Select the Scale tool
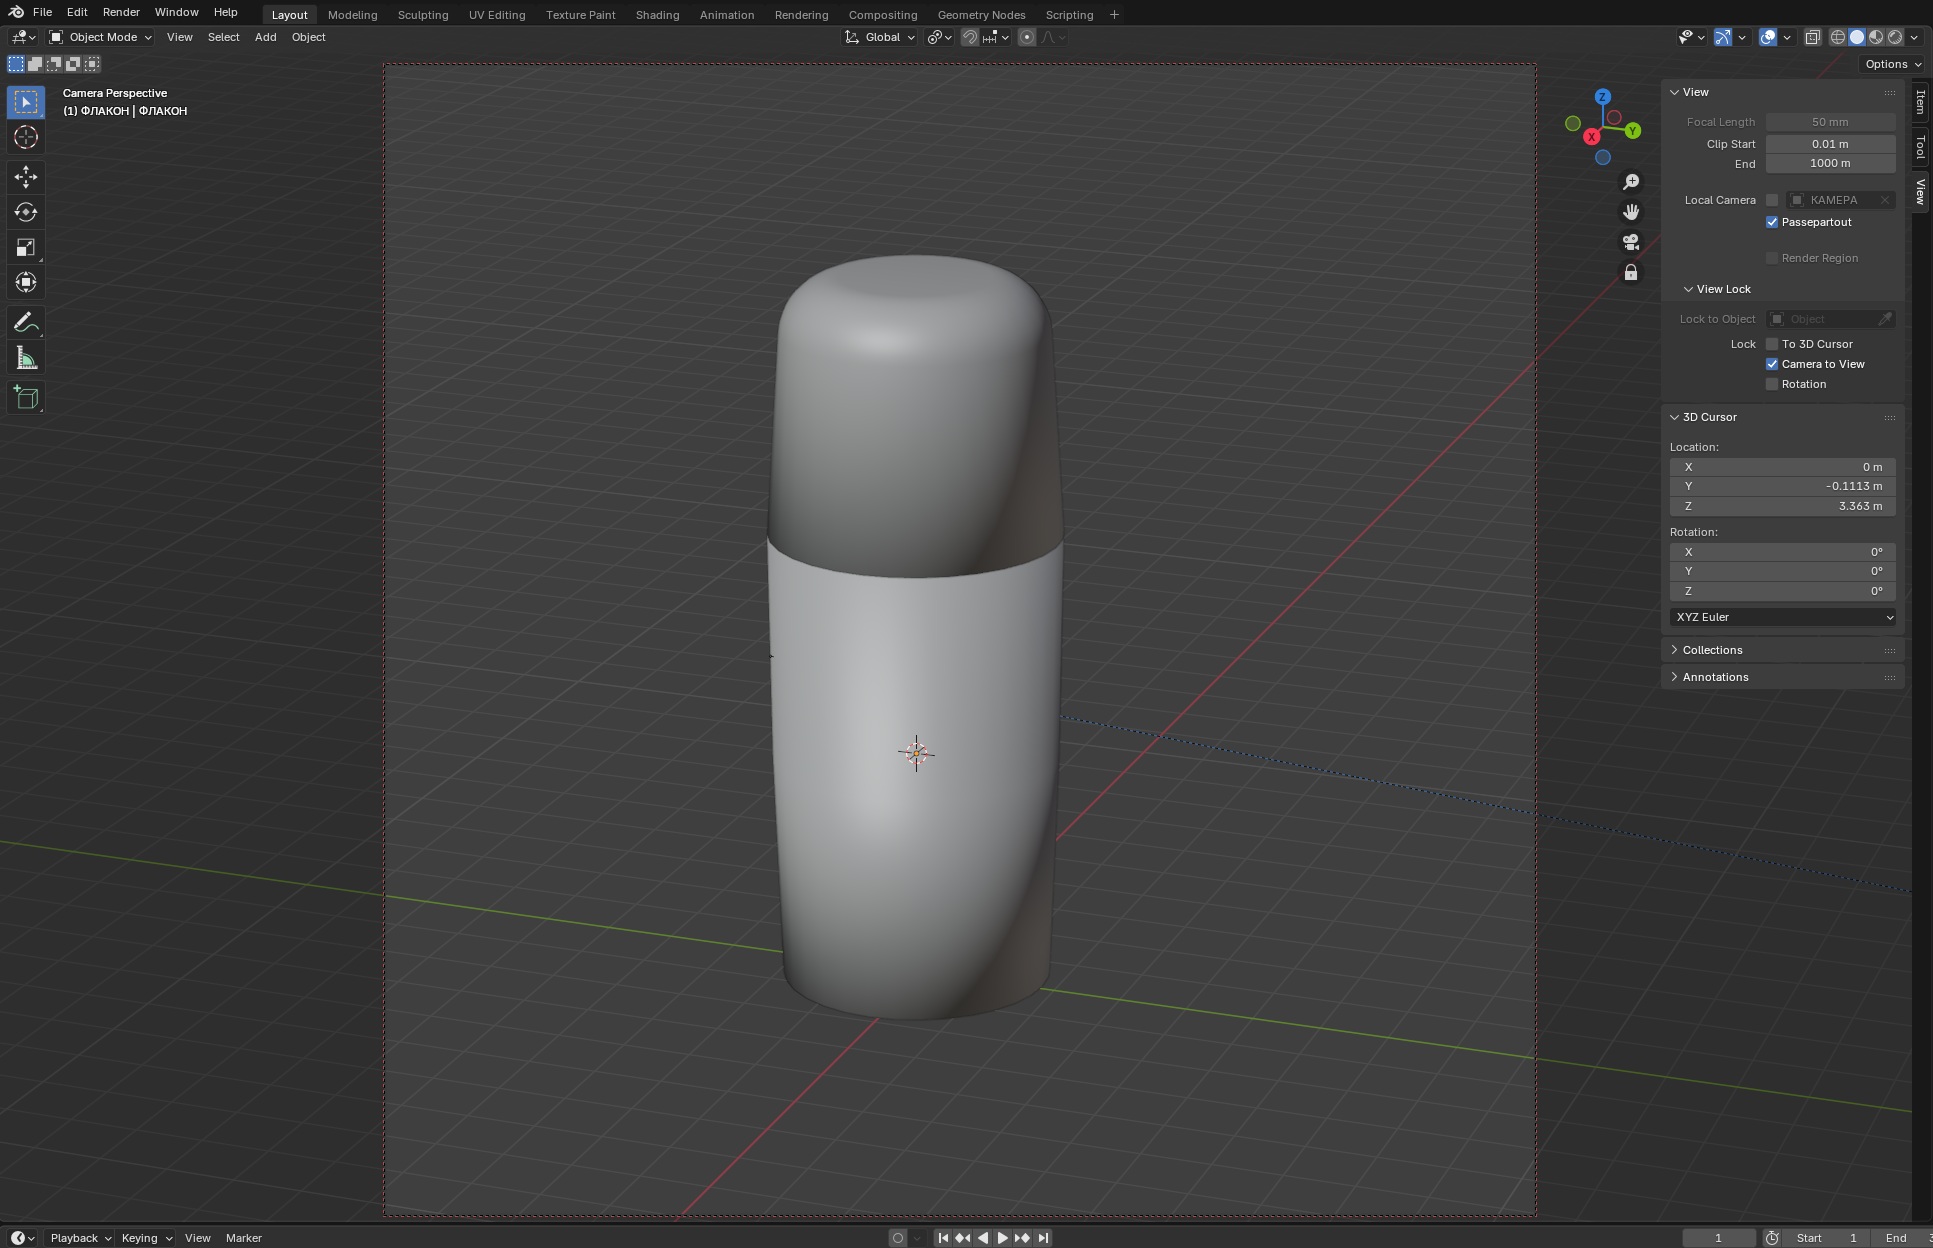The width and height of the screenshot is (1933, 1248). coord(26,247)
